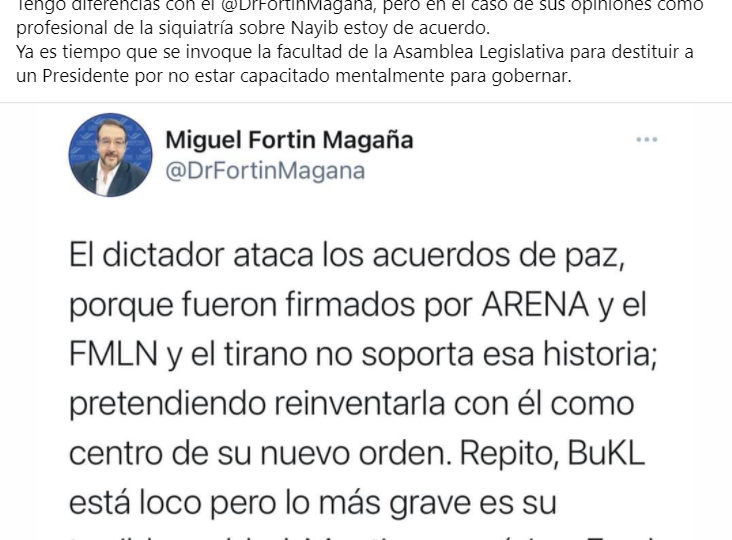This screenshot has height=540, width=732.
Task: Click the word FMLN in the quoted tweet
Action: (113, 354)
